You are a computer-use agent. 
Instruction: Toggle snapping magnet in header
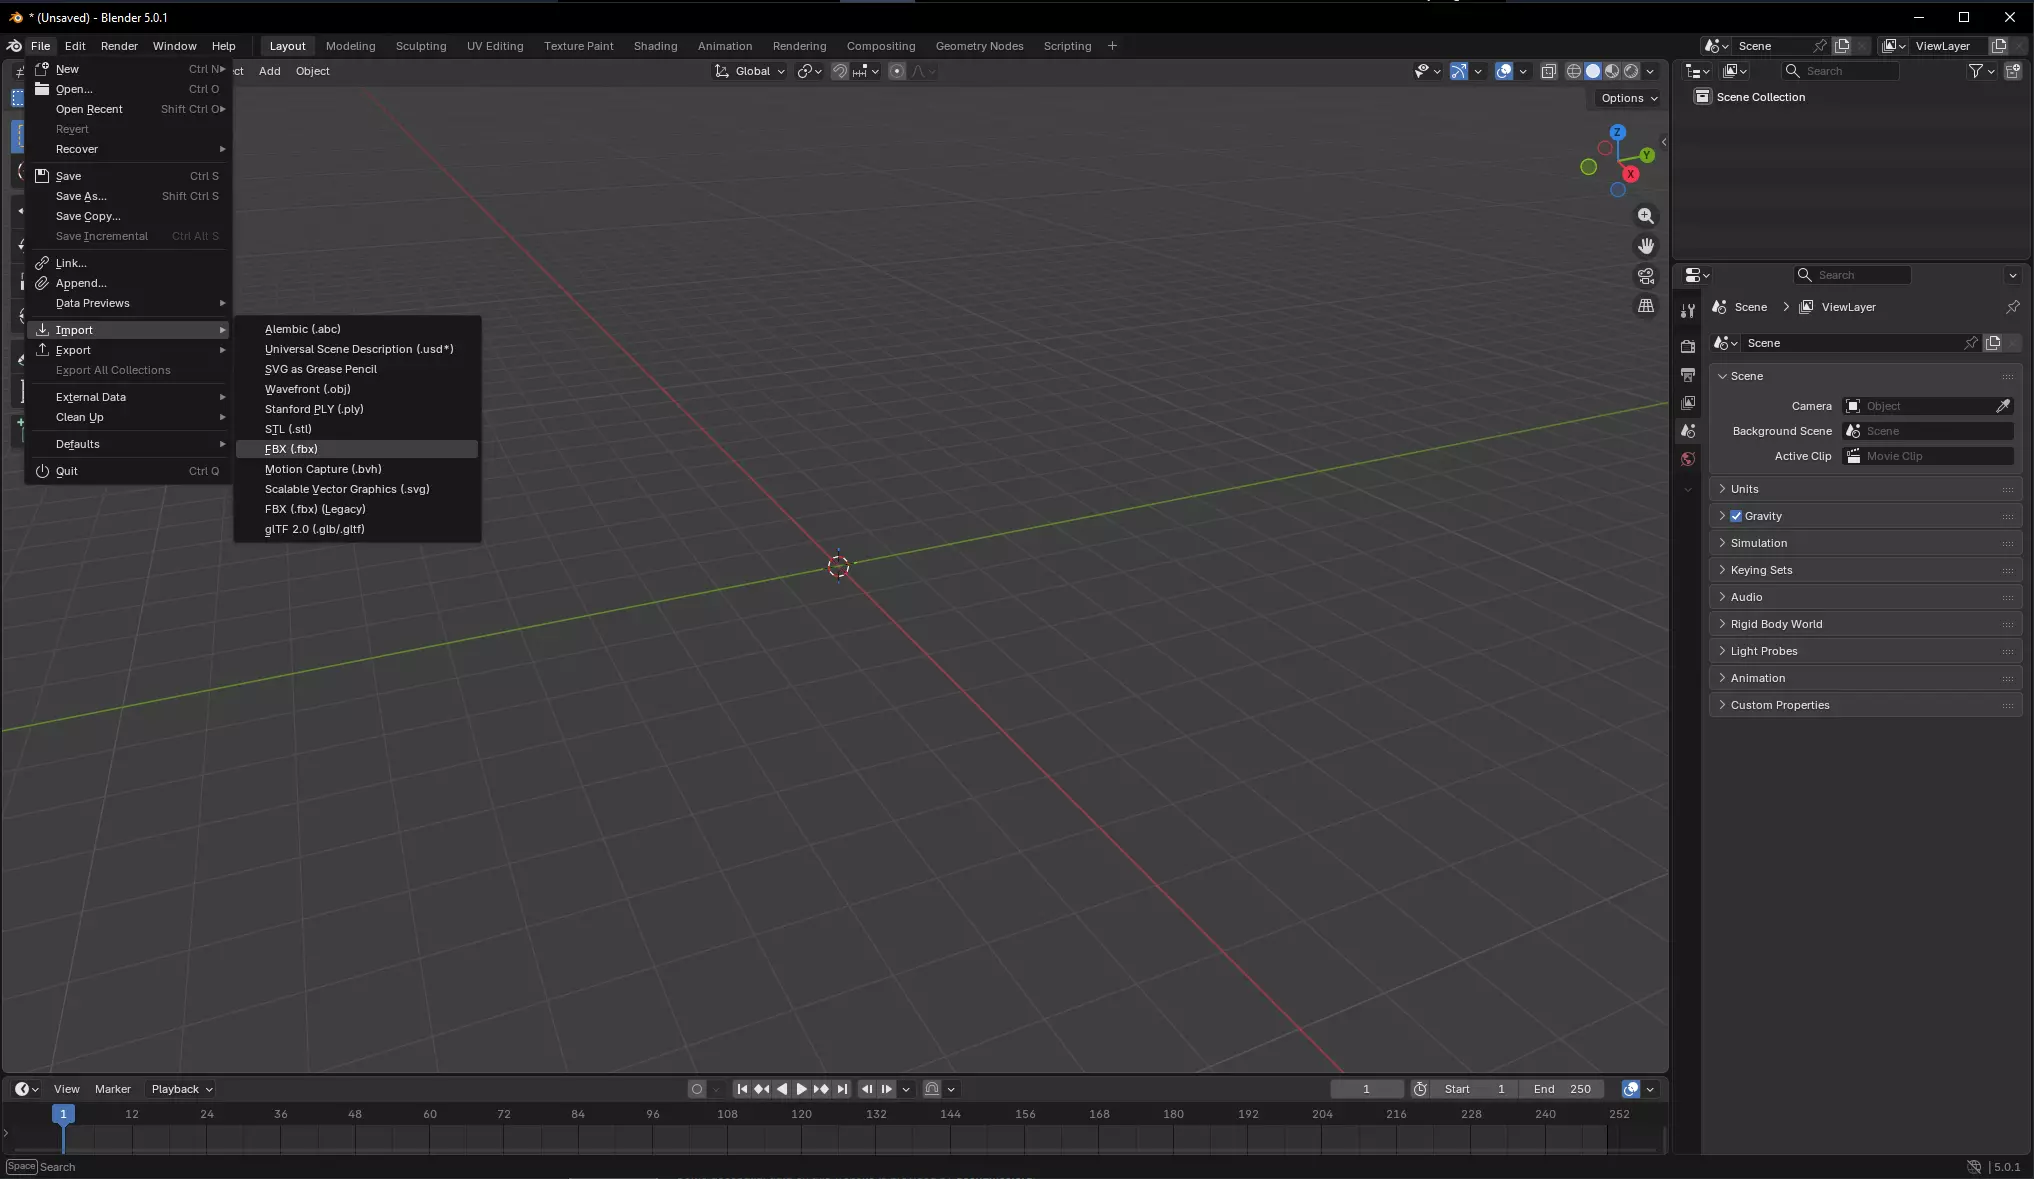(x=840, y=71)
